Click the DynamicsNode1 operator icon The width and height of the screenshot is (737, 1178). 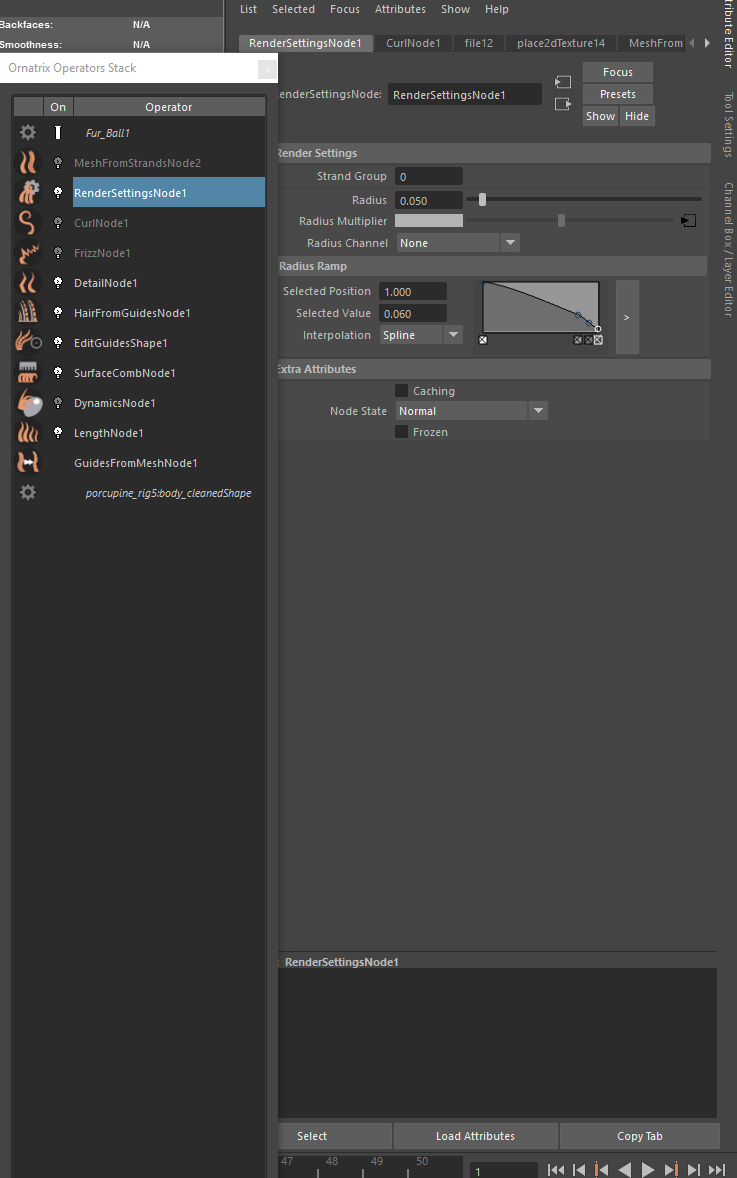[x=28, y=403]
